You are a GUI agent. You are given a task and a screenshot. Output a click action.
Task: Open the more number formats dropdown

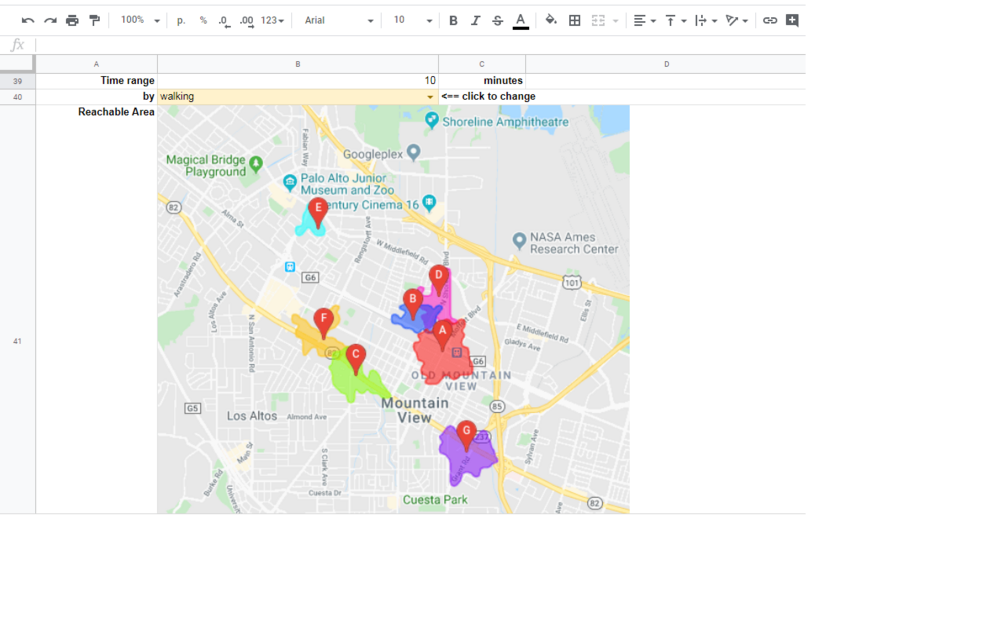[272, 21]
